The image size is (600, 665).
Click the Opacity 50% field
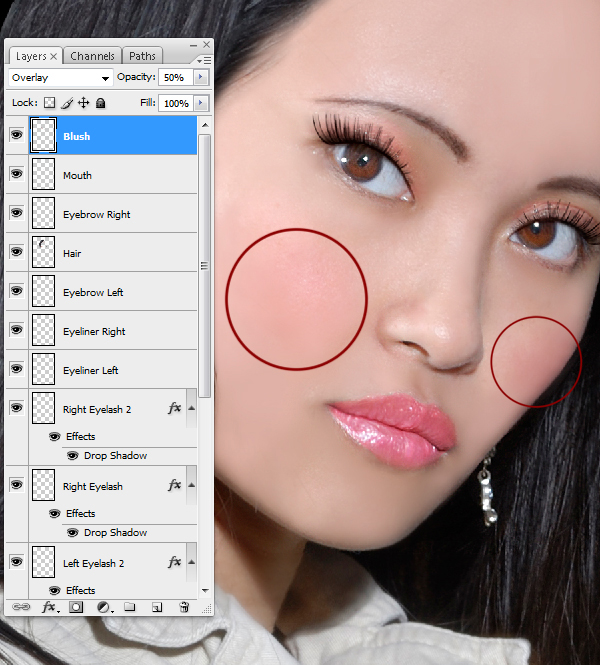pyautogui.click(x=176, y=77)
